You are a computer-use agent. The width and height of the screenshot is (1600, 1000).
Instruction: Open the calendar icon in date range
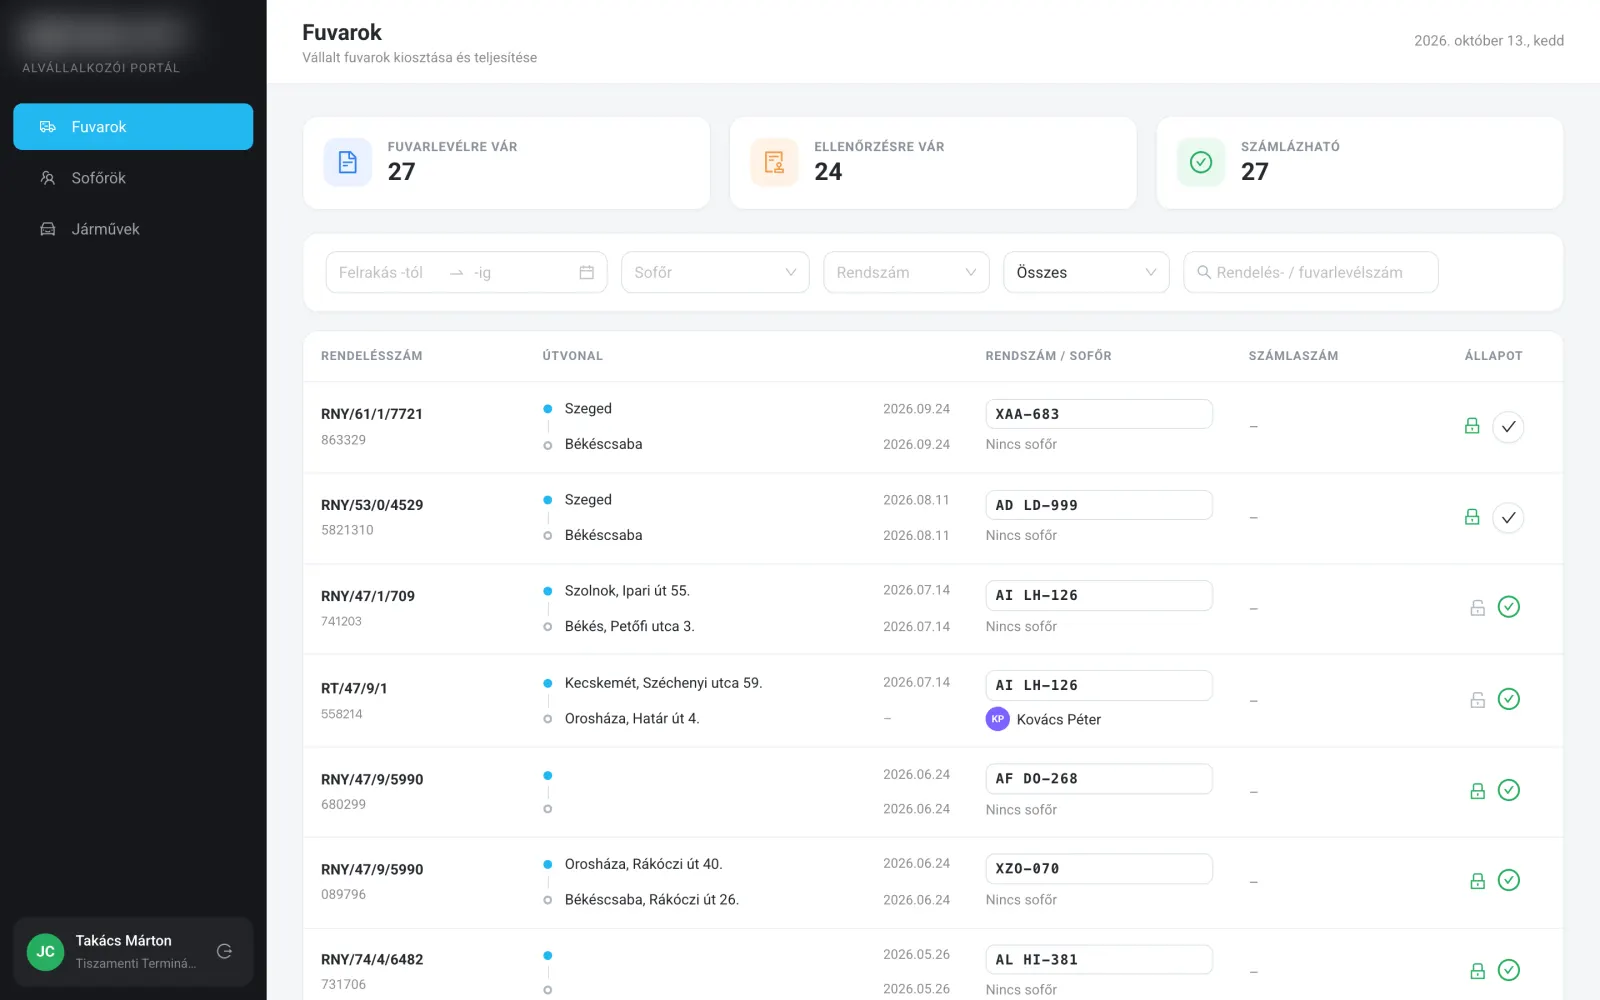click(x=587, y=272)
